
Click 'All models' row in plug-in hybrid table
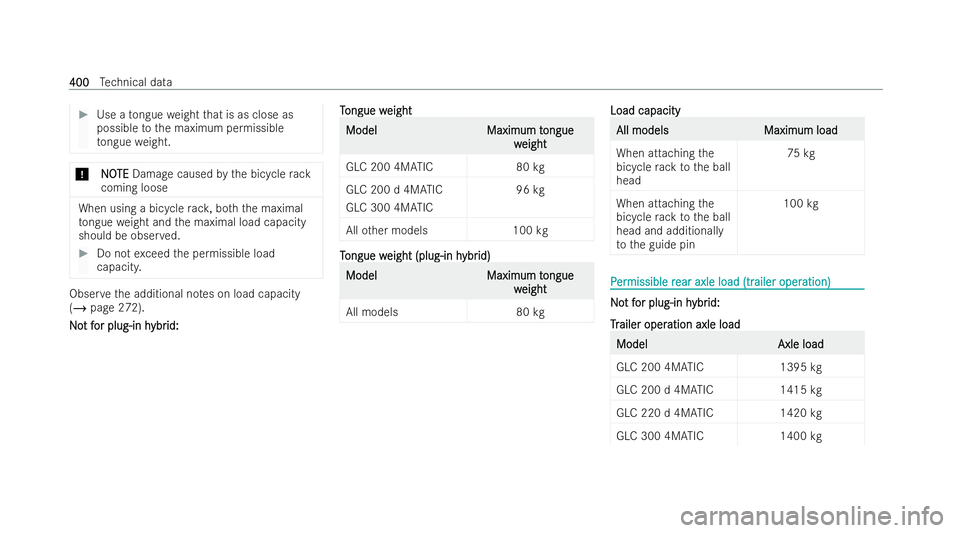[467, 311]
